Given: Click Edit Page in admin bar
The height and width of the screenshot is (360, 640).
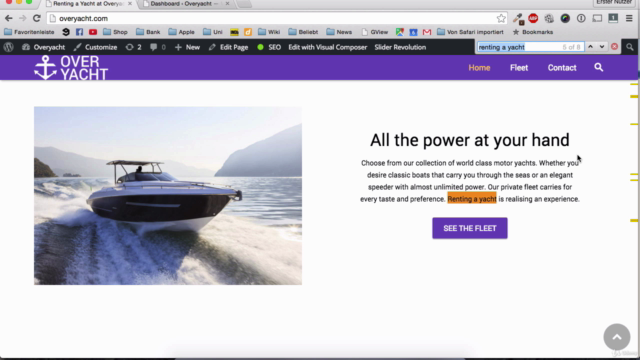Looking at the screenshot, I should [229, 47].
